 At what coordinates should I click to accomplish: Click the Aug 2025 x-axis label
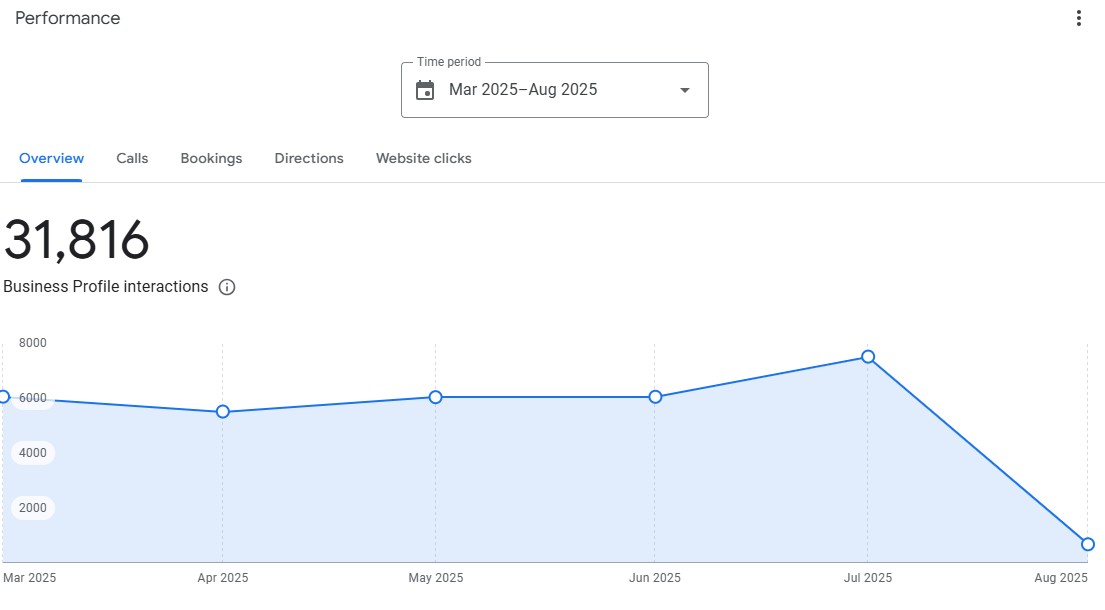coord(1061,578)
